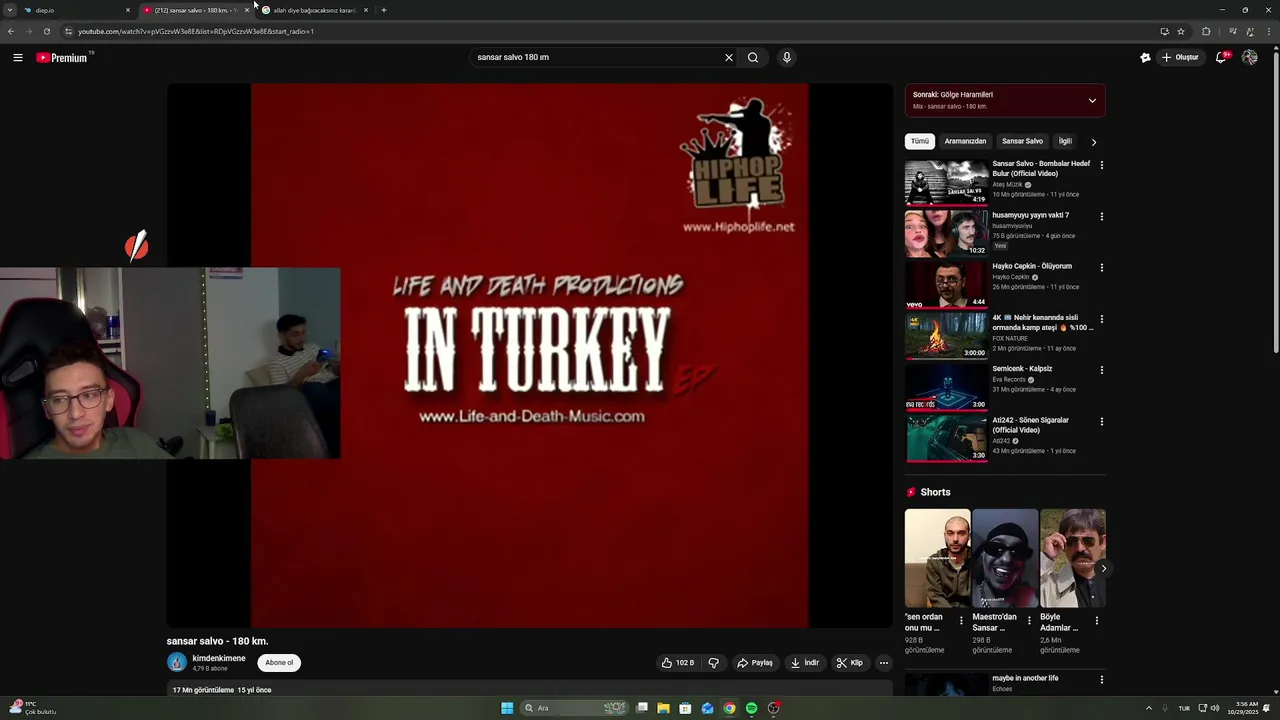The image size is (1280, 720).
Task: Open options for Bombalar Hedef Bulur video
Action: pyautogui.click(x=1102, y=165)
